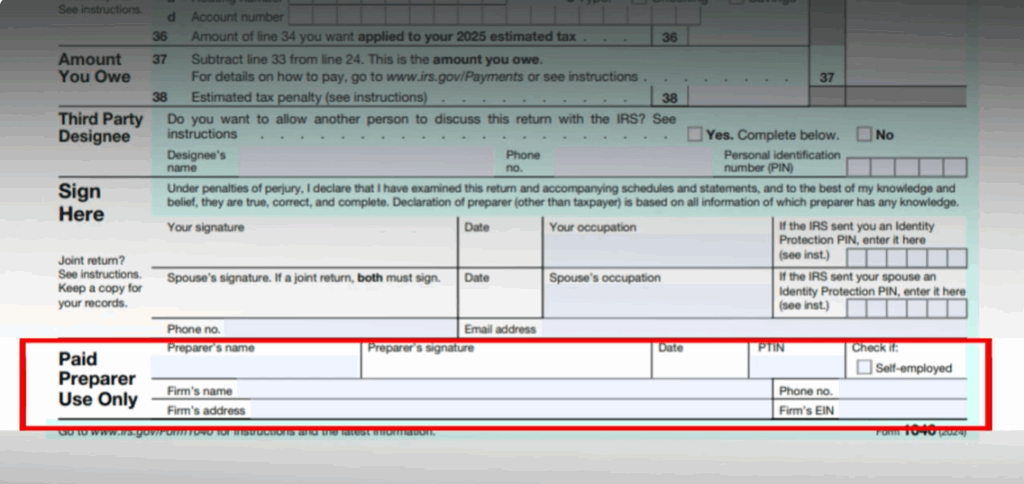Click the Your occupation field

point(657,251)
